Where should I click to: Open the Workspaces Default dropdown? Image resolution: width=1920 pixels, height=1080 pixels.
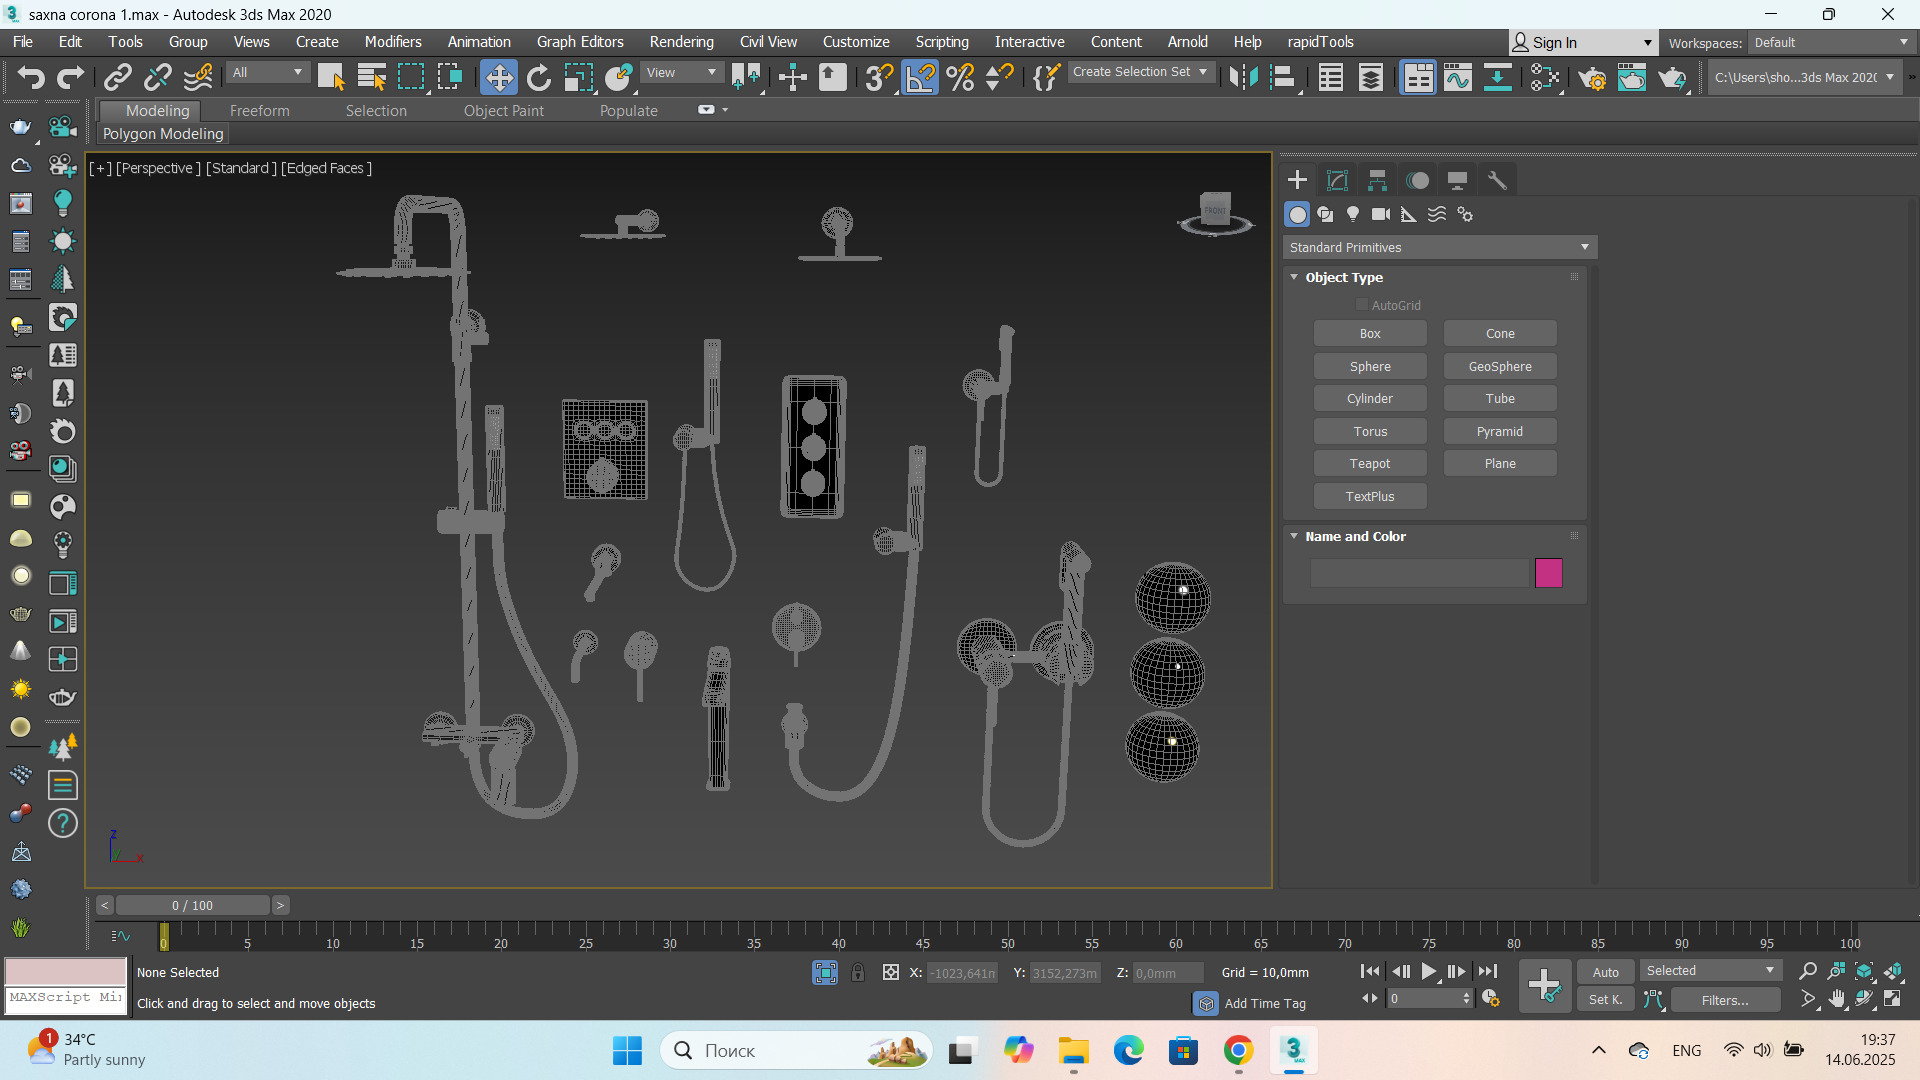click(x=1831, y=42)
